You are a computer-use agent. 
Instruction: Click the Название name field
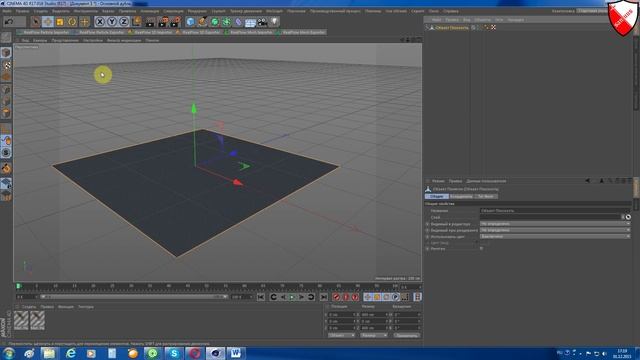555,211
